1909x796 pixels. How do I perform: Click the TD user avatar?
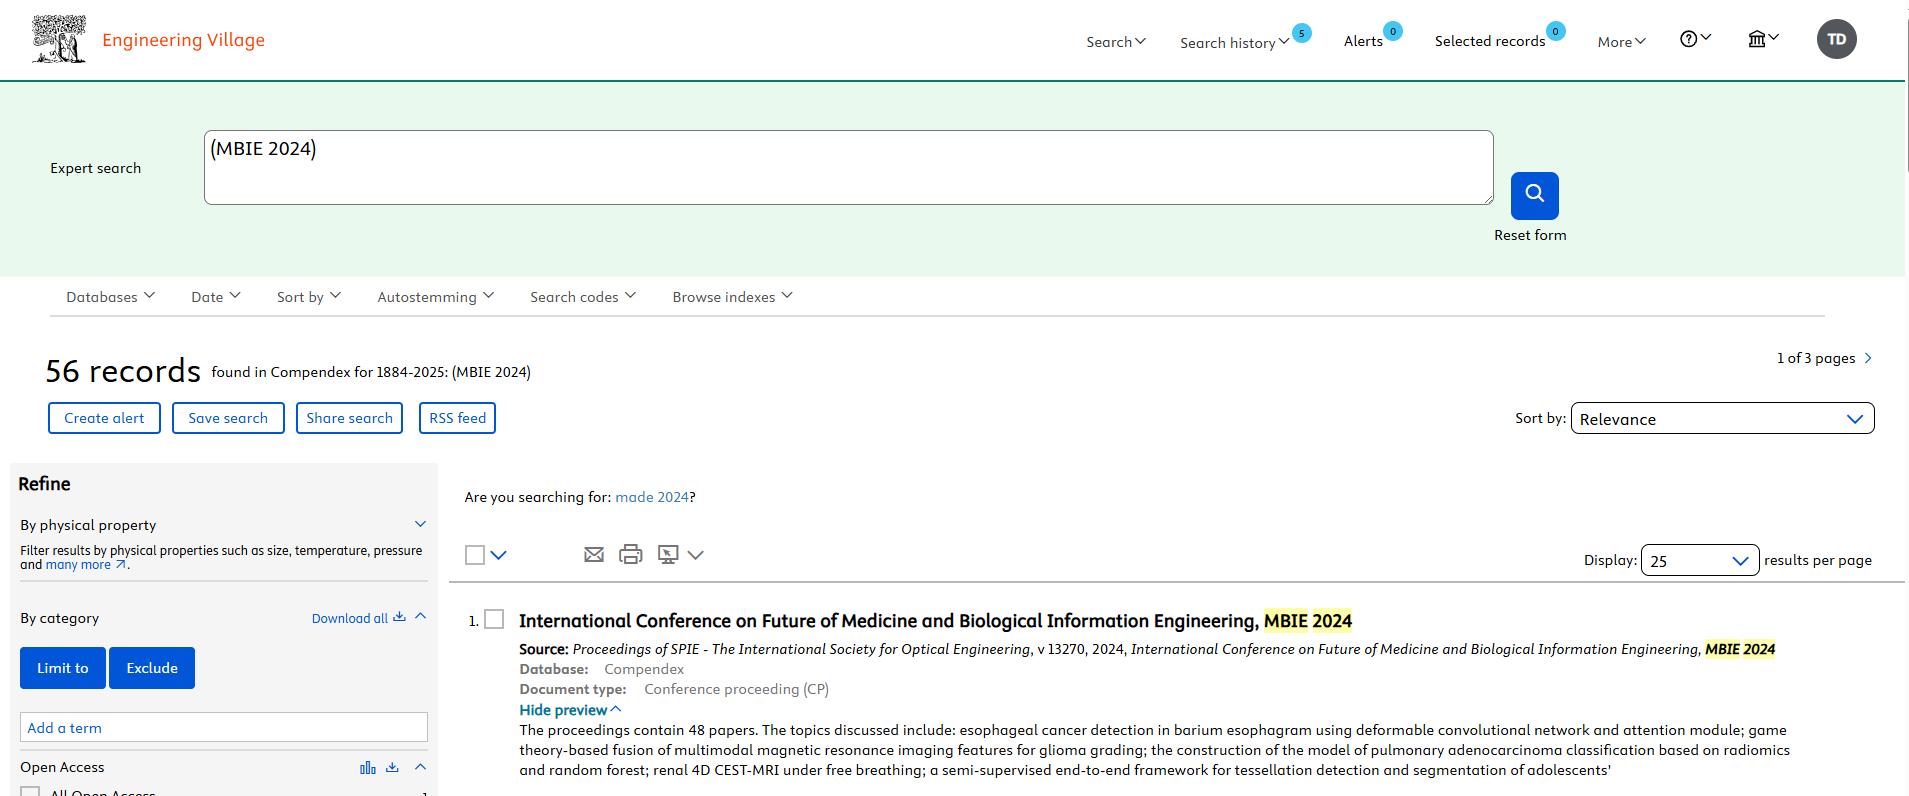tap(1836, 39)
